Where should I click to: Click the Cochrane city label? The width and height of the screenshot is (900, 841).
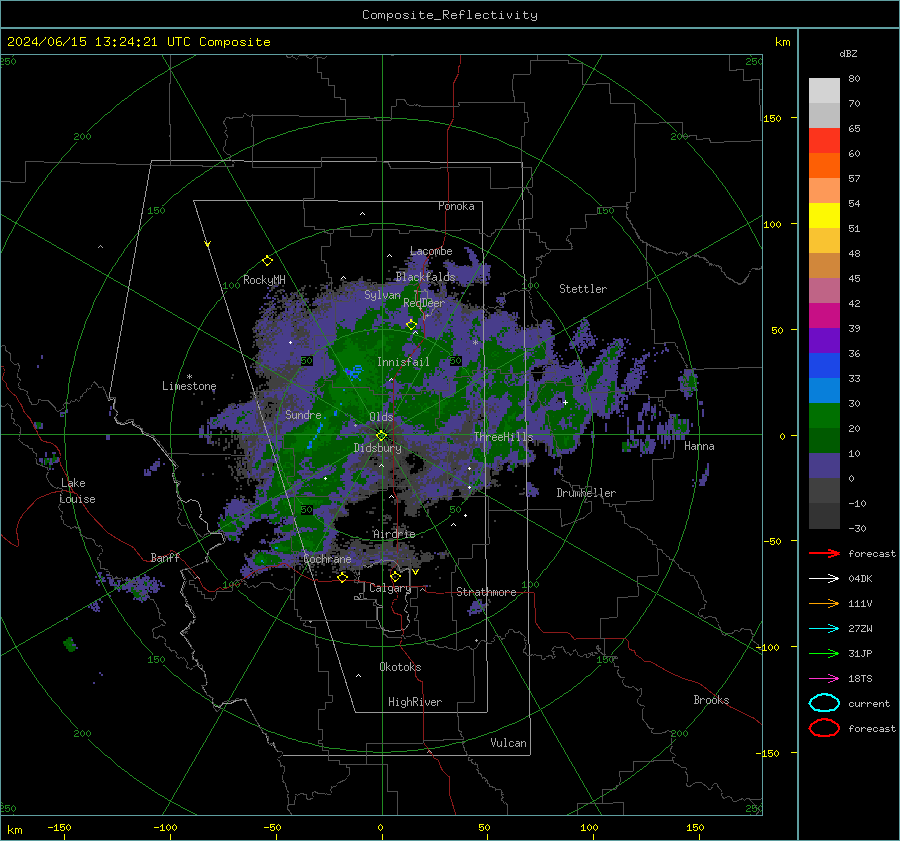327,559
